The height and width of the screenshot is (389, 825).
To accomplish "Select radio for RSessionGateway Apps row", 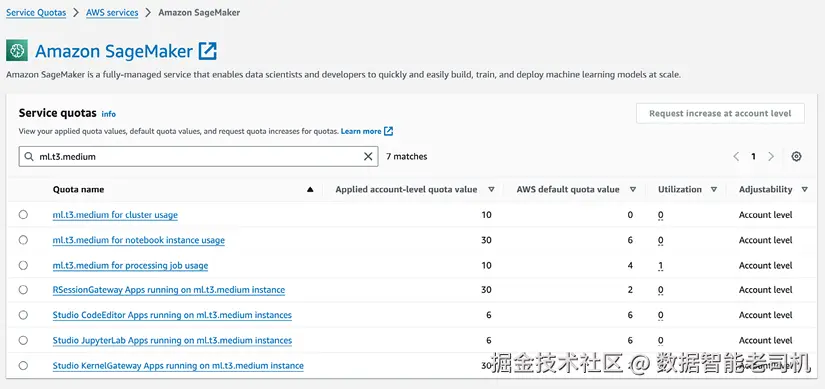I will [23, 290].
